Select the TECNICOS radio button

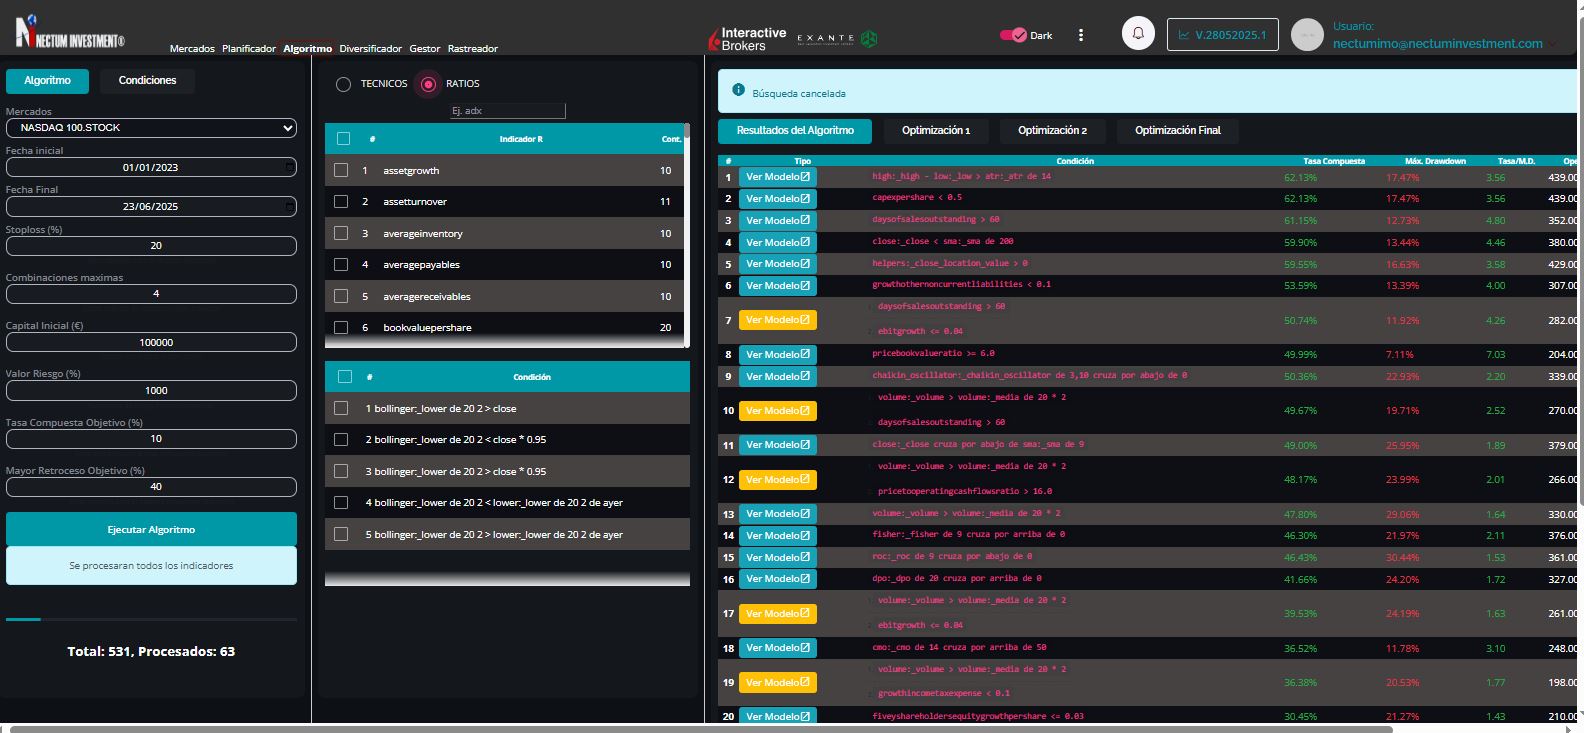click(x=343, y=84)
